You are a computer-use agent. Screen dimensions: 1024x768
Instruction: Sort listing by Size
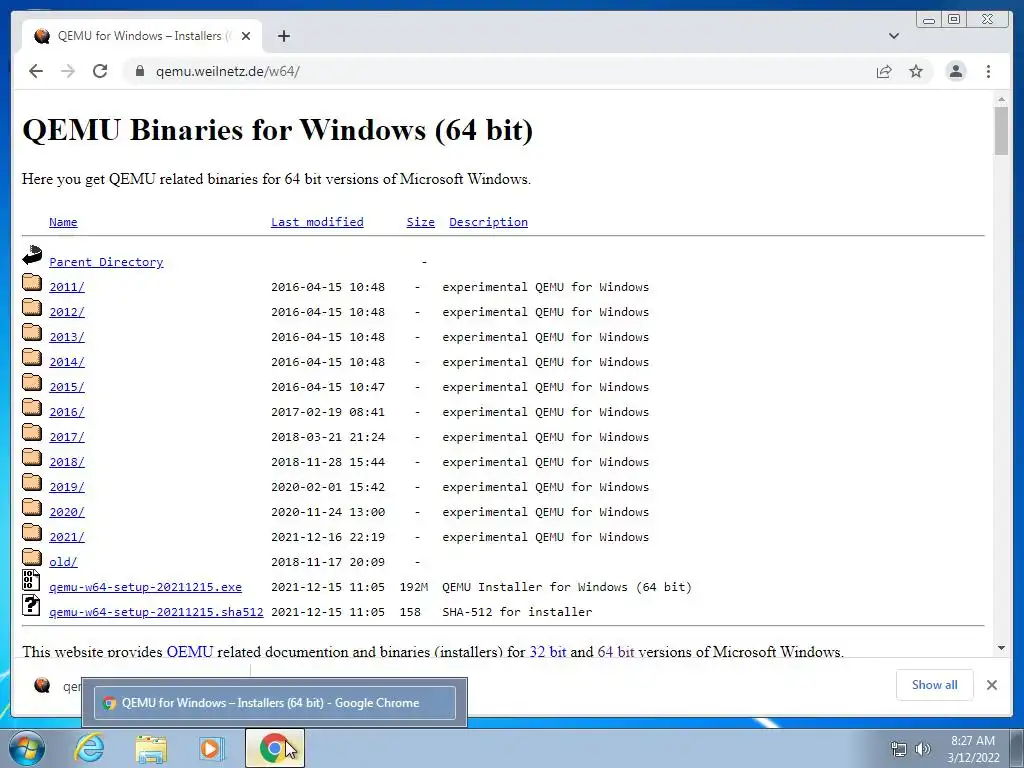(421, 222)
